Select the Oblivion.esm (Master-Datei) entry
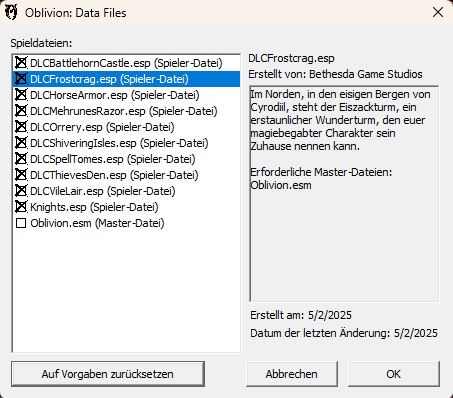The width and height of the screenshot is (453, 398). [x=97, y=223]
